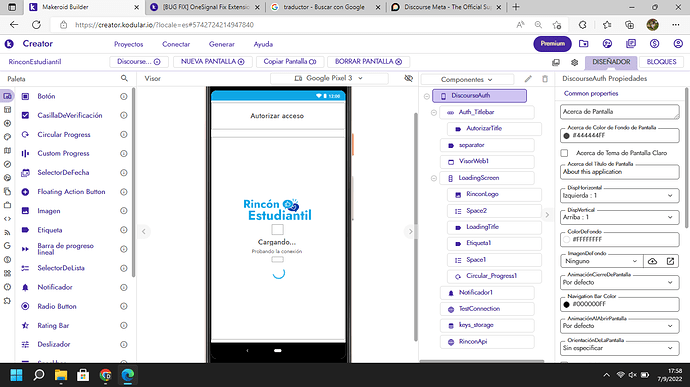The image size is (690, 387).
Task: Click the NUEVA PANTALLA button
Action: click(213, 62)
